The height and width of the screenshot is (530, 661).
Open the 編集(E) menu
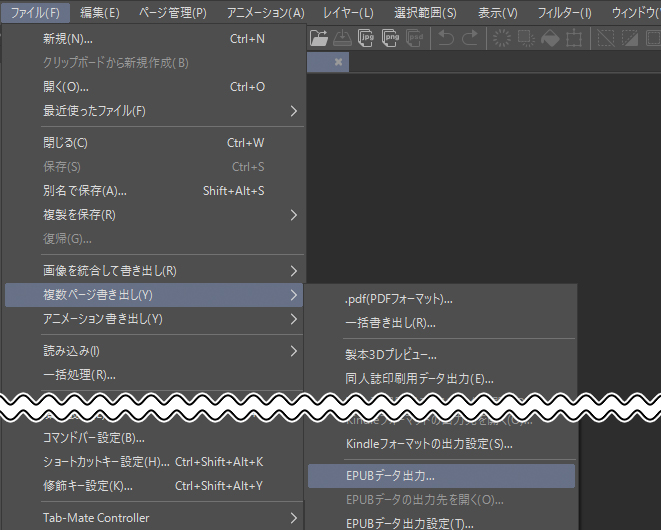[x=99, y=13]
